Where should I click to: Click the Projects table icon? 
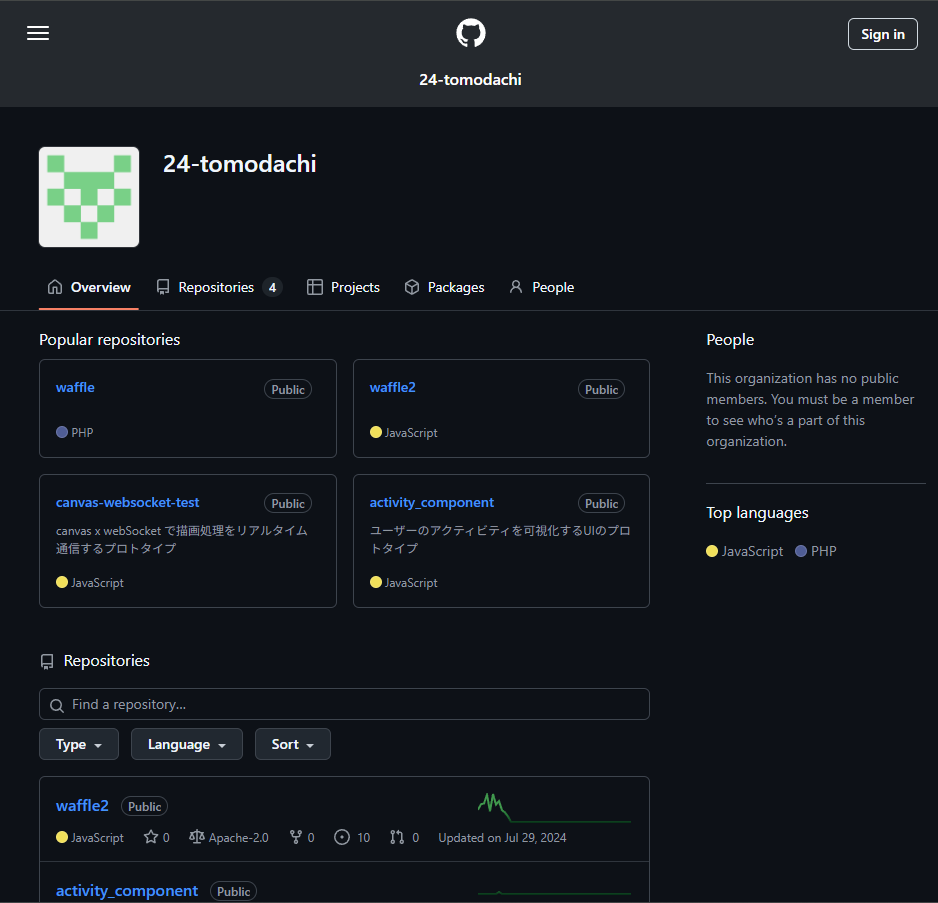pyautogui.click(x=315, y=287)
